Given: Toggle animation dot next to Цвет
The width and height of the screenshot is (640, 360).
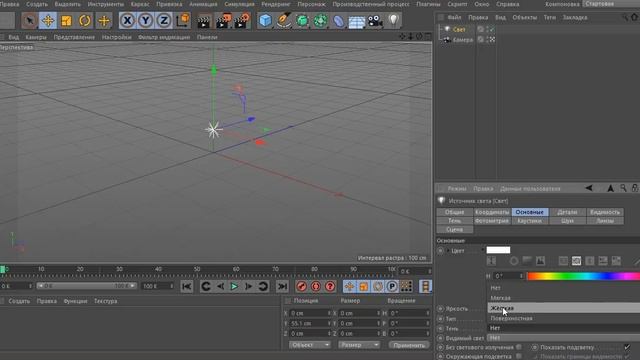Looking at the screenshot, I should click(440, 251).
